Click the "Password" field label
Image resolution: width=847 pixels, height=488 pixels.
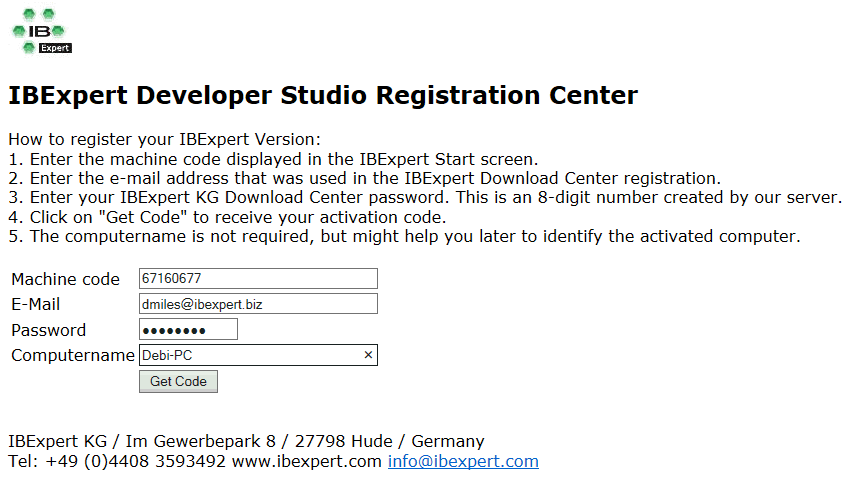(48, 330)
